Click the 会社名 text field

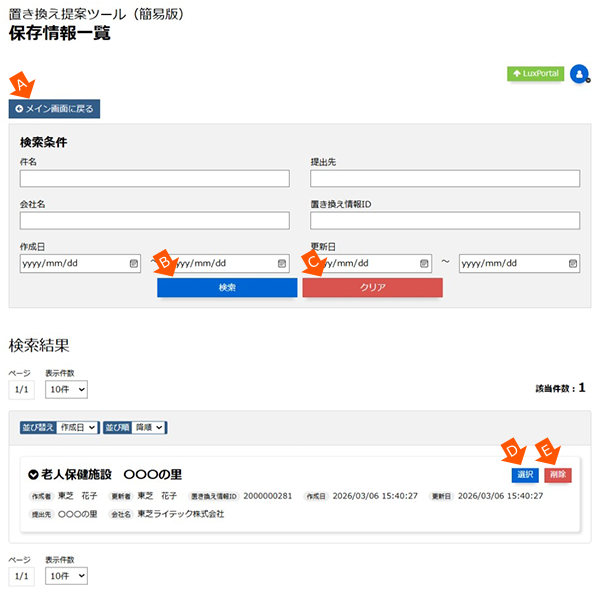click(x=154, y=221)
